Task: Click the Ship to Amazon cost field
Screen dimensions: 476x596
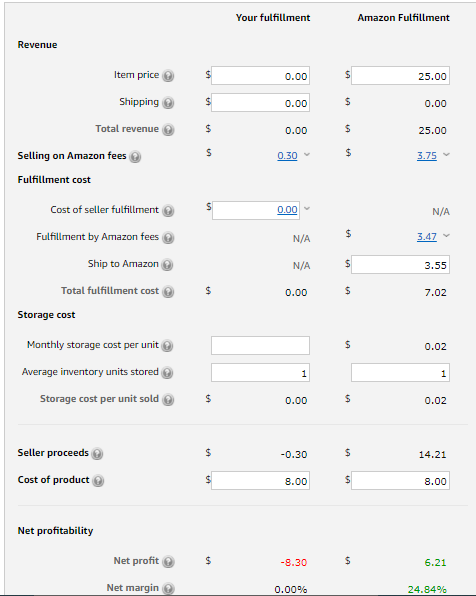Action: (x=400, y=265)
